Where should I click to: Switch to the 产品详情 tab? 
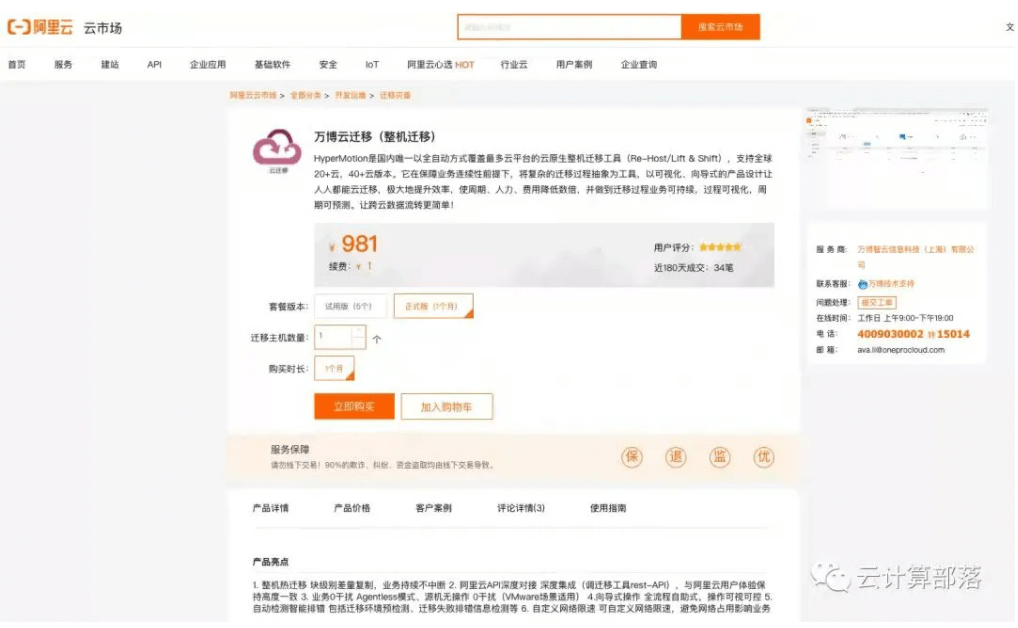tap(271, 508)
